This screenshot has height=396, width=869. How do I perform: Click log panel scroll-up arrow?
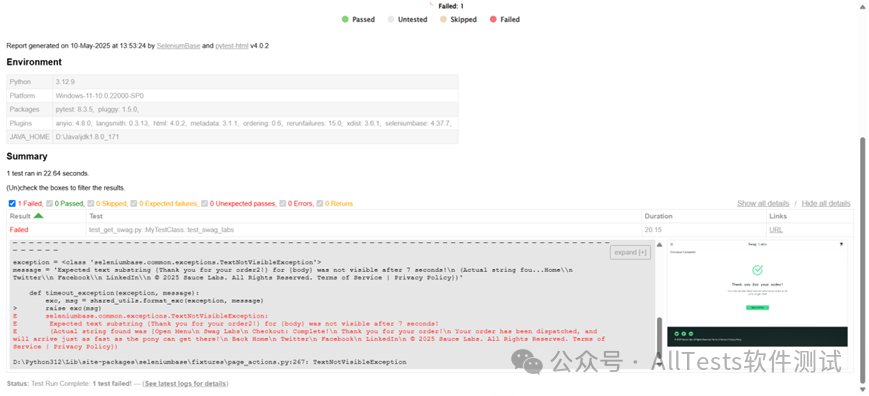coord(659,244)
